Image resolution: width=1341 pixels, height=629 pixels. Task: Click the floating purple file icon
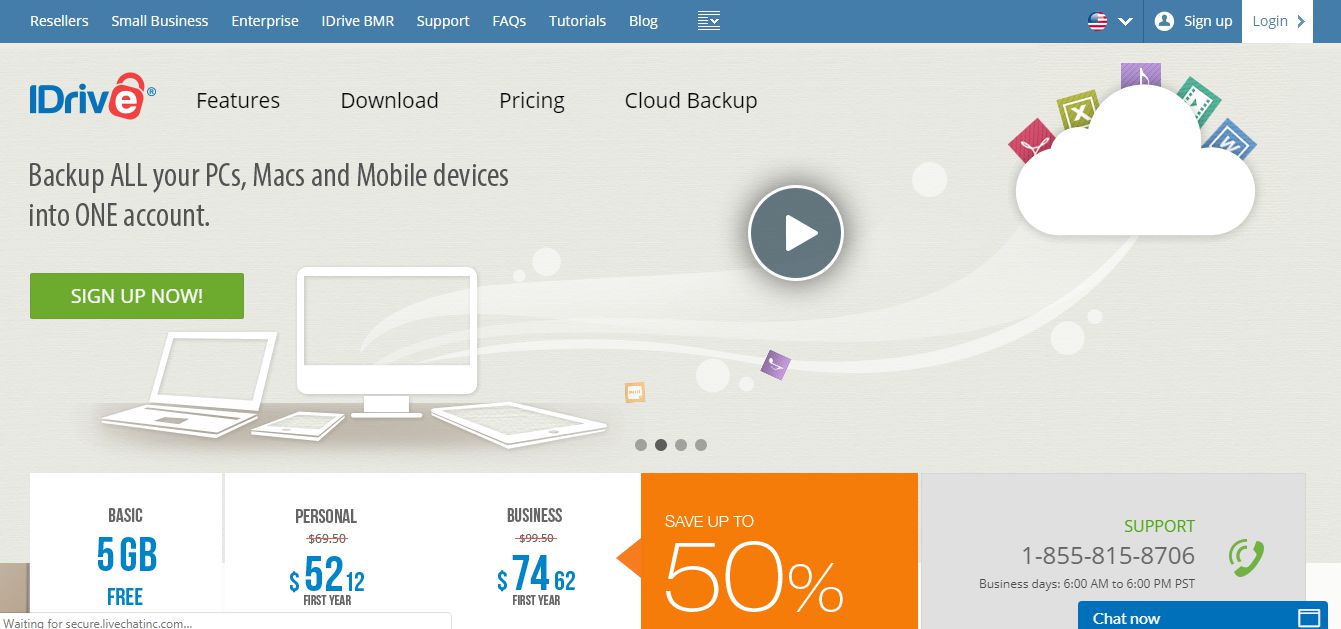(x=776, y=364)
